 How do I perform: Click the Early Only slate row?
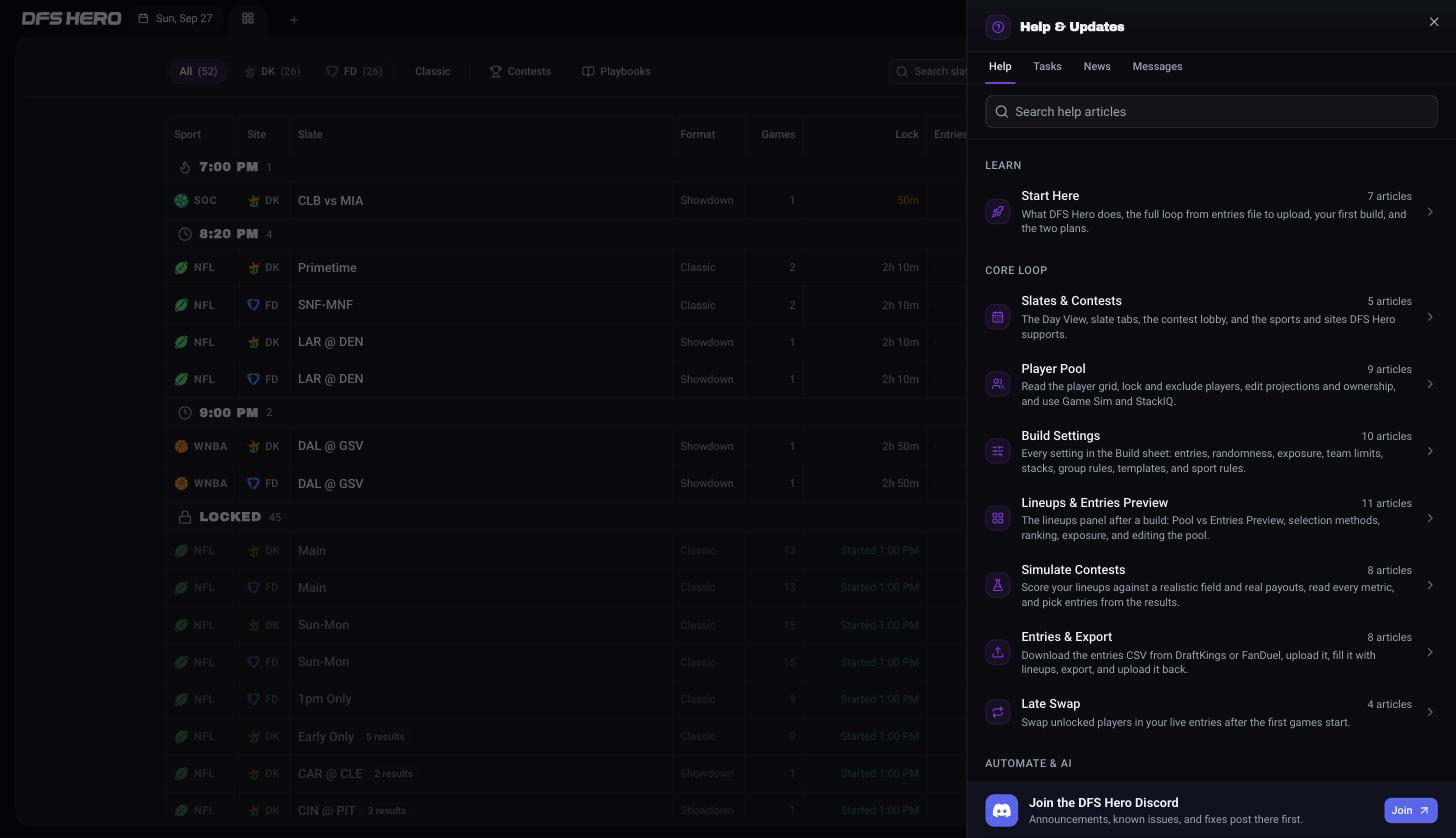tap(566, 736)
